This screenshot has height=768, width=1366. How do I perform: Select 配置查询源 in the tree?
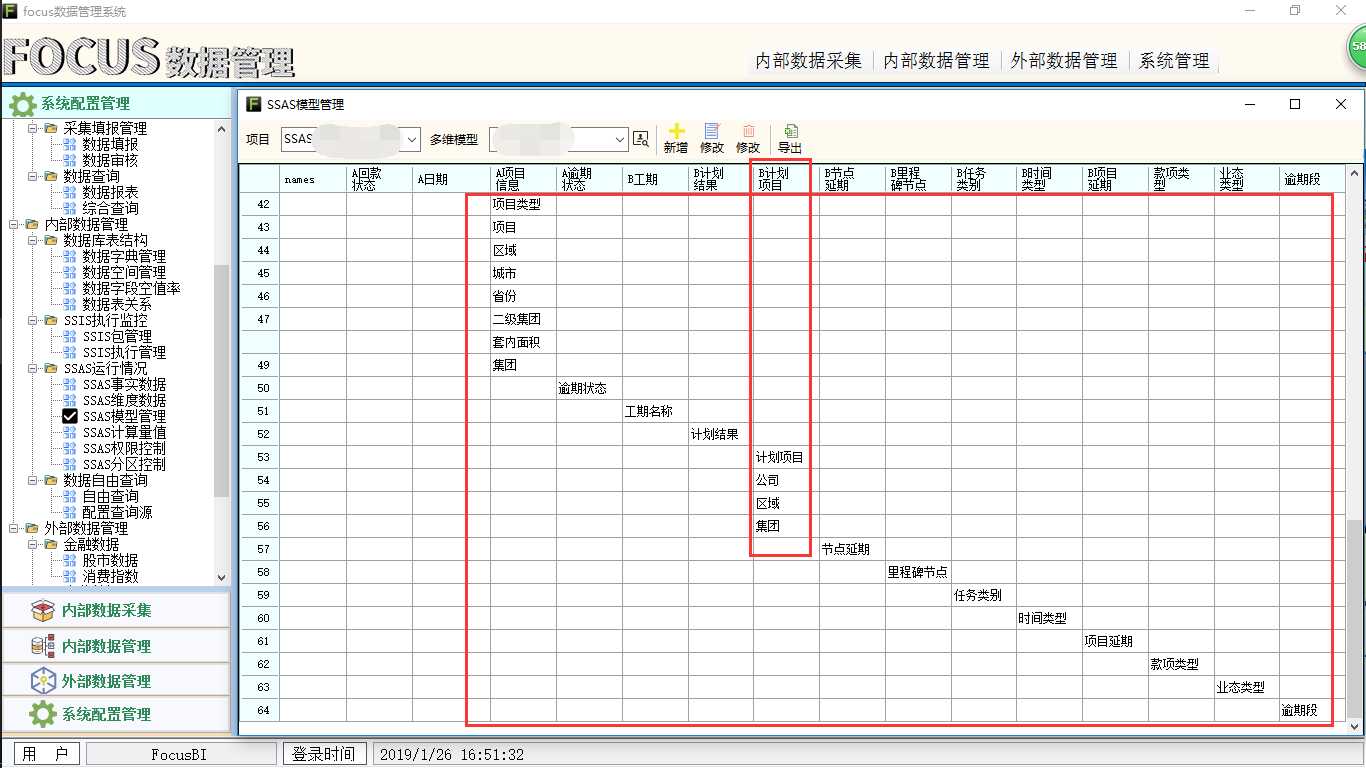pos(117,512)
